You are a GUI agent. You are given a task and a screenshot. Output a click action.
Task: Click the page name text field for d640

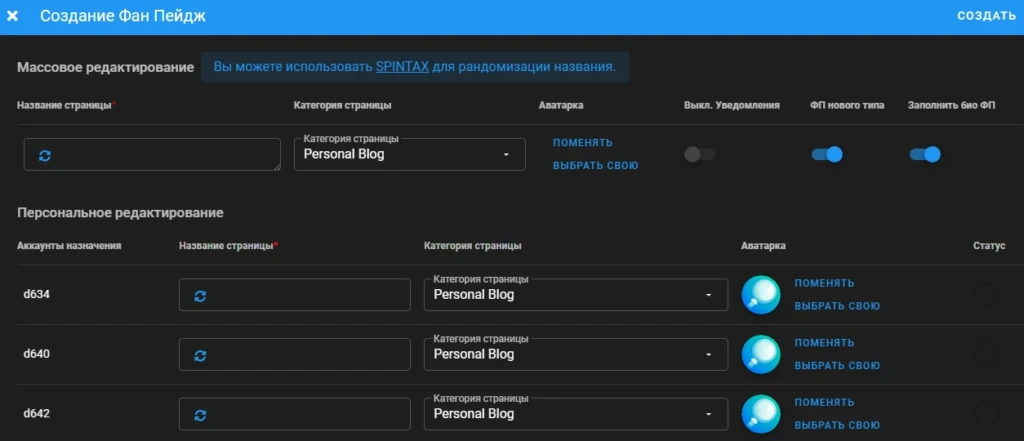(295, 355)
